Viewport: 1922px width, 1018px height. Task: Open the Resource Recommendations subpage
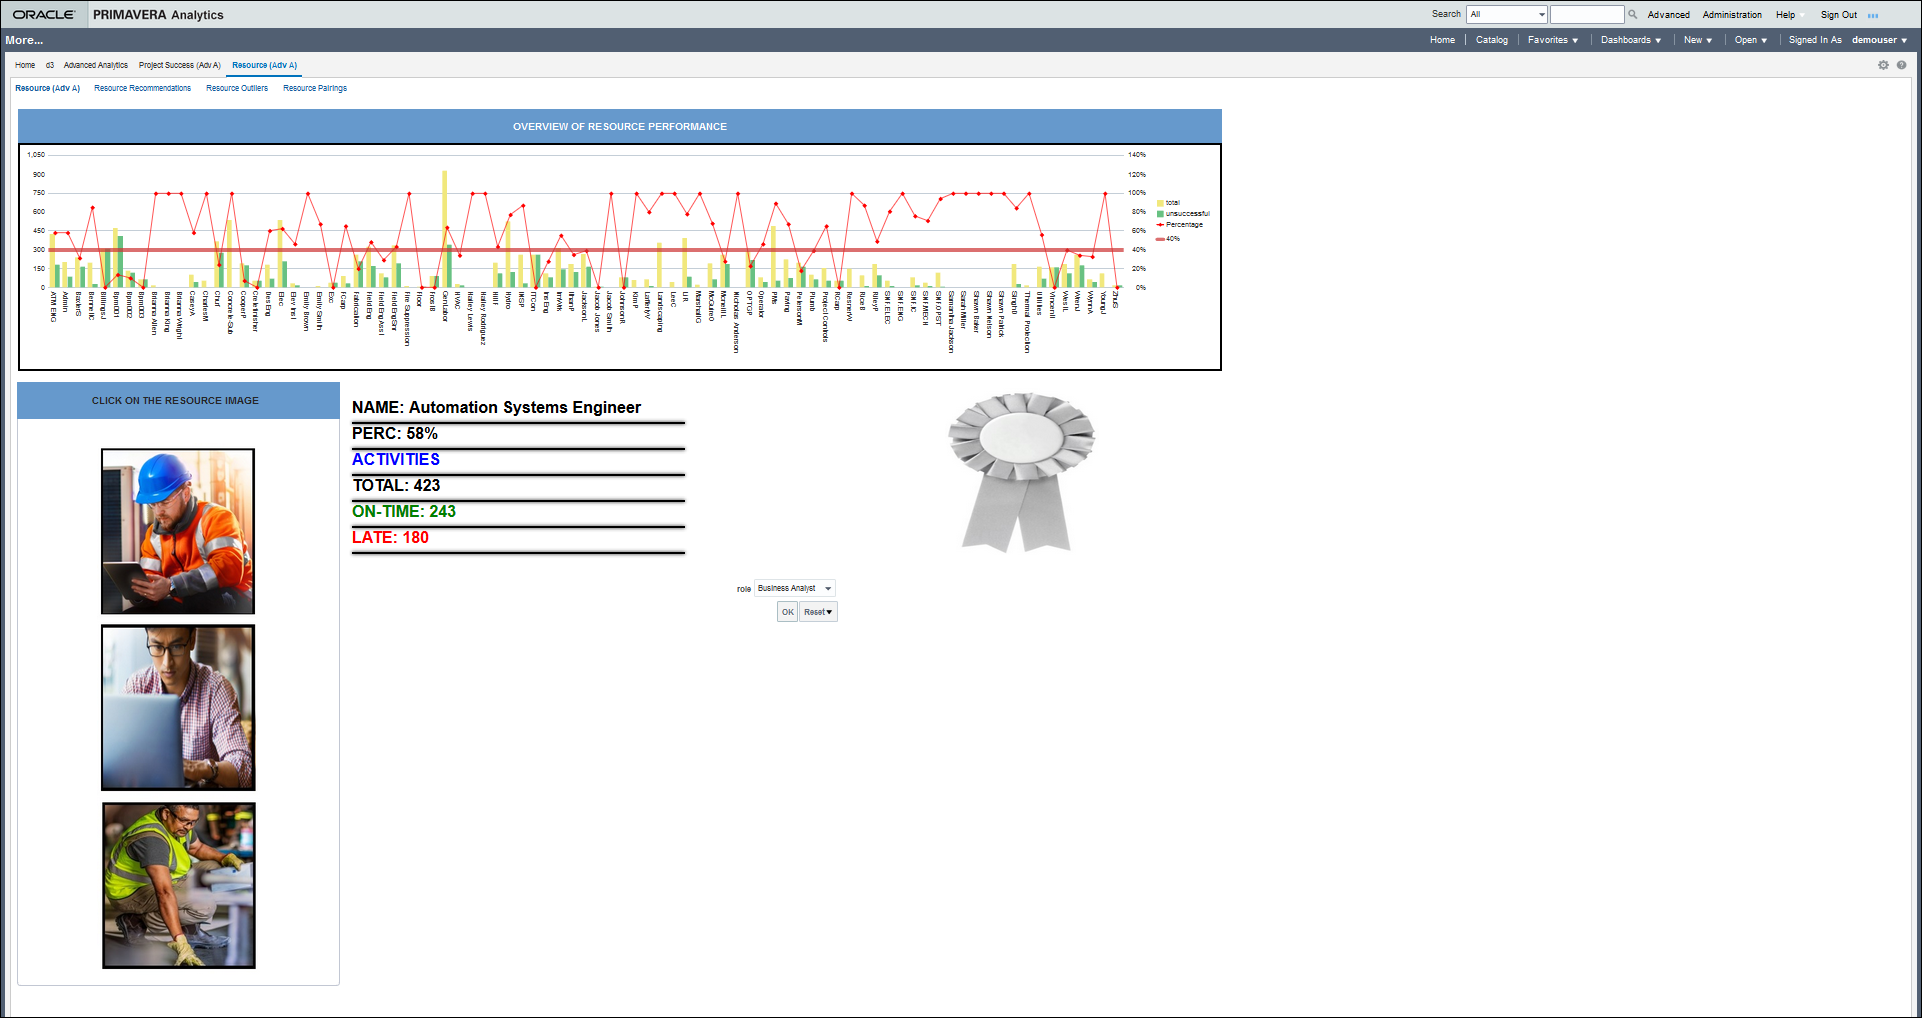point(143,88)
